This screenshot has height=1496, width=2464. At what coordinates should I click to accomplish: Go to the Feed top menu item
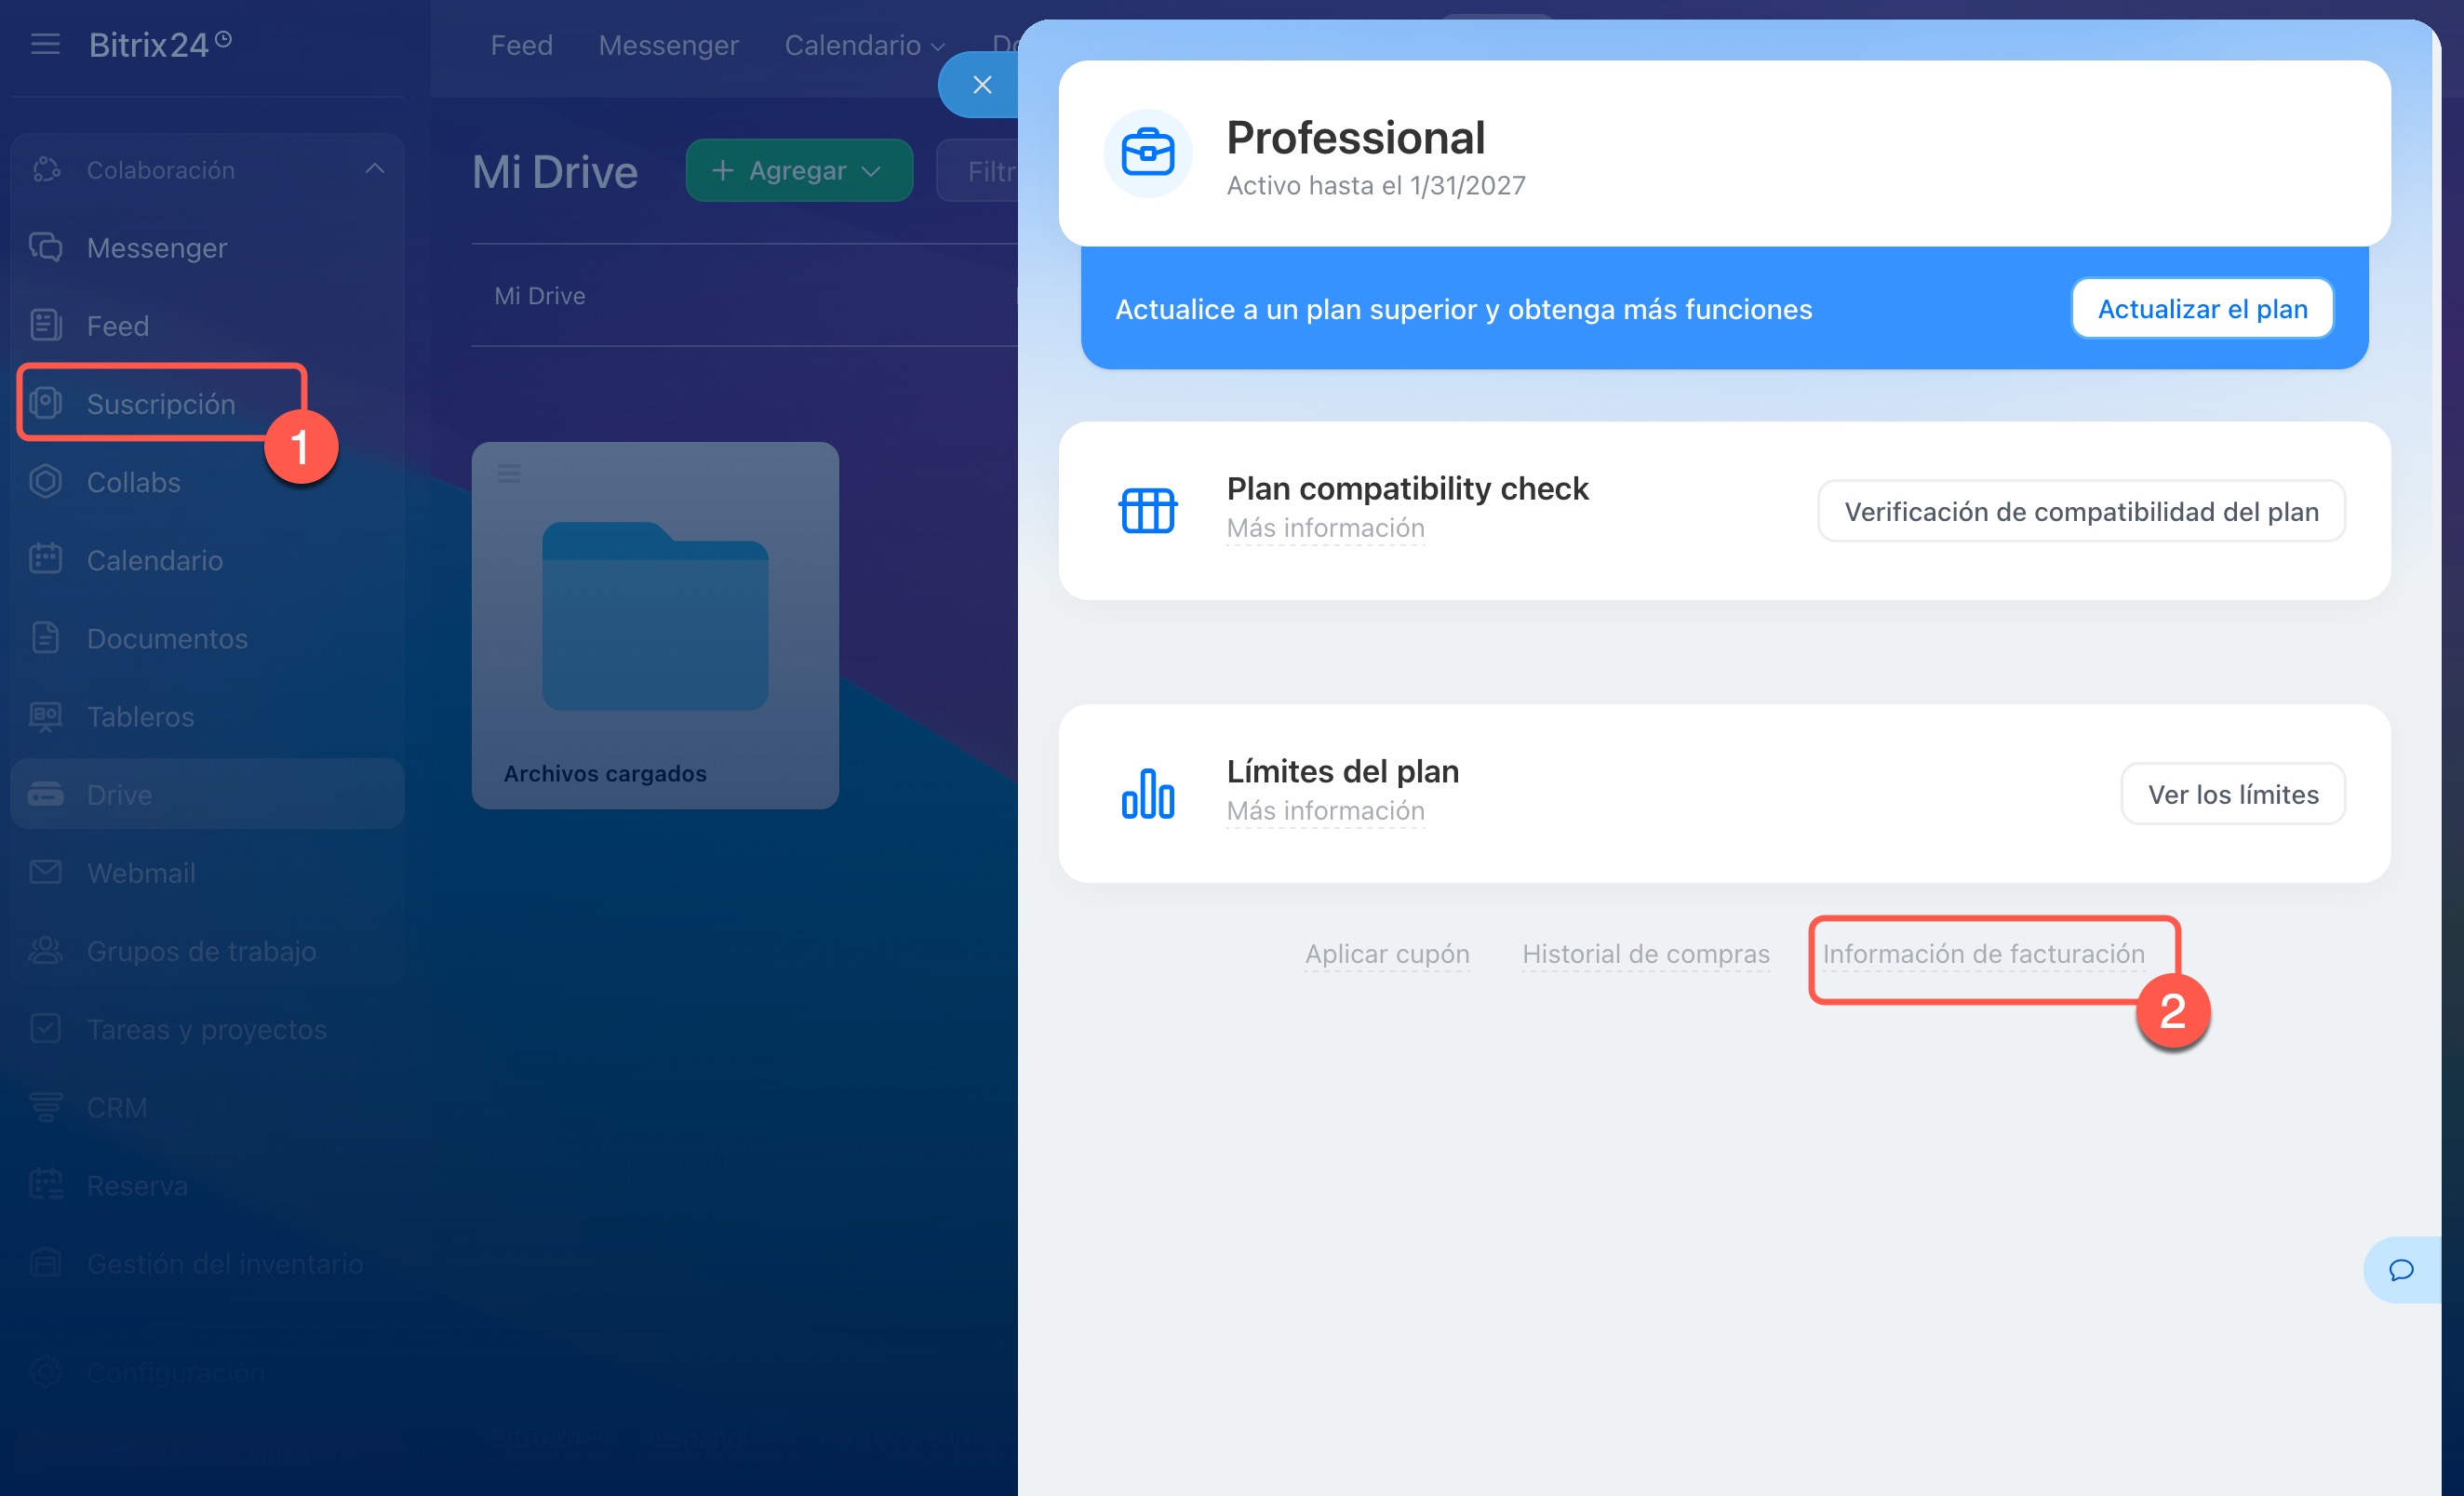click(x=521, y=45)
